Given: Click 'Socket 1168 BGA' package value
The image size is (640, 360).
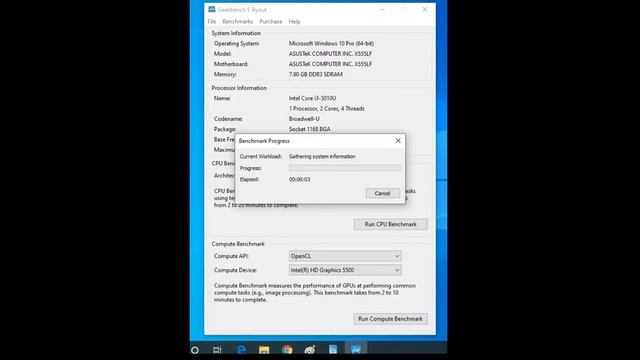Looking at the screenshot, I should click(310, 129).
